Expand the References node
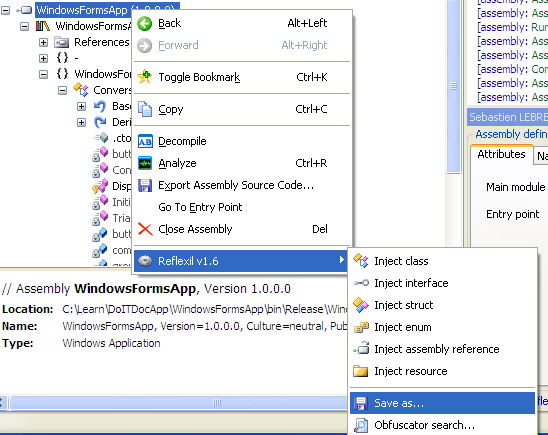Image resolution: width=548 pixels, height=435 pixels. (43, 42)
